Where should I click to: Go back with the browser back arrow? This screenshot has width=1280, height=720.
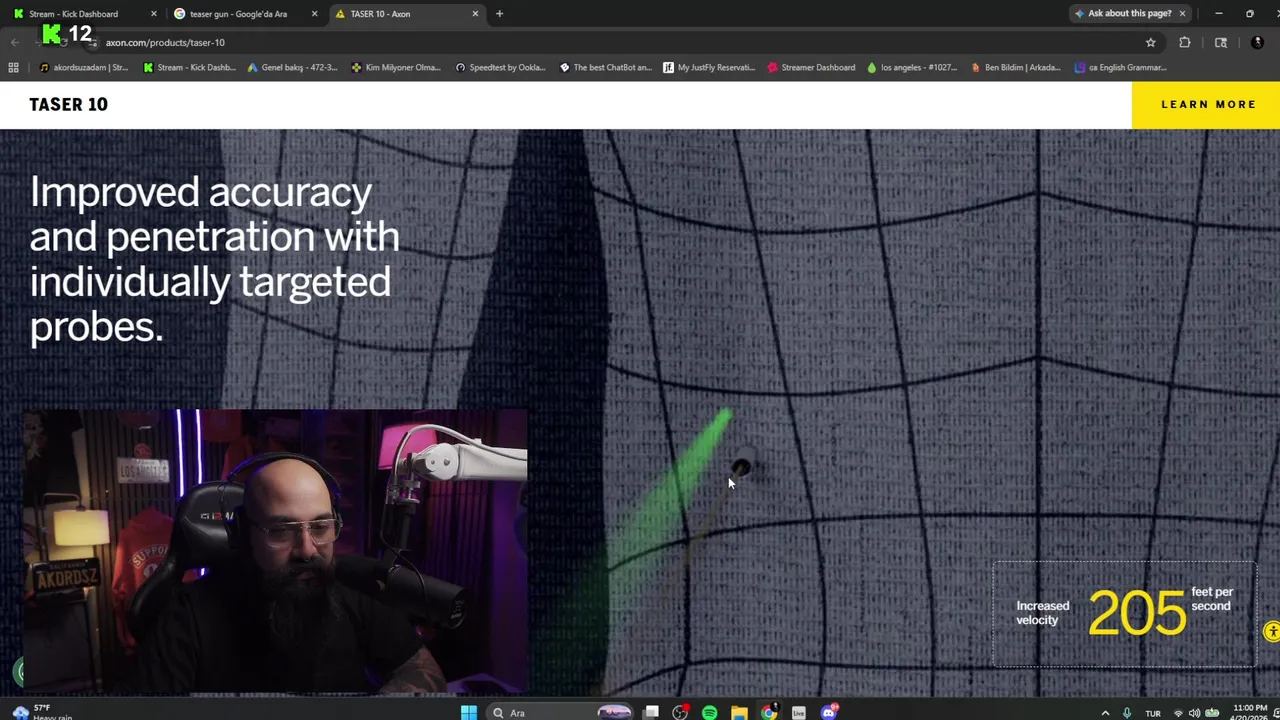pyautogui.click(x=14, y=42)
